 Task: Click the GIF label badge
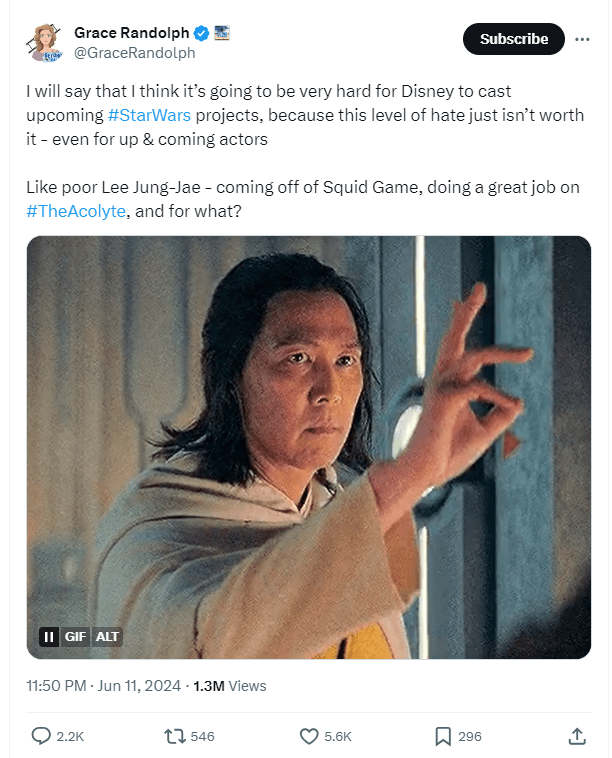75,637
